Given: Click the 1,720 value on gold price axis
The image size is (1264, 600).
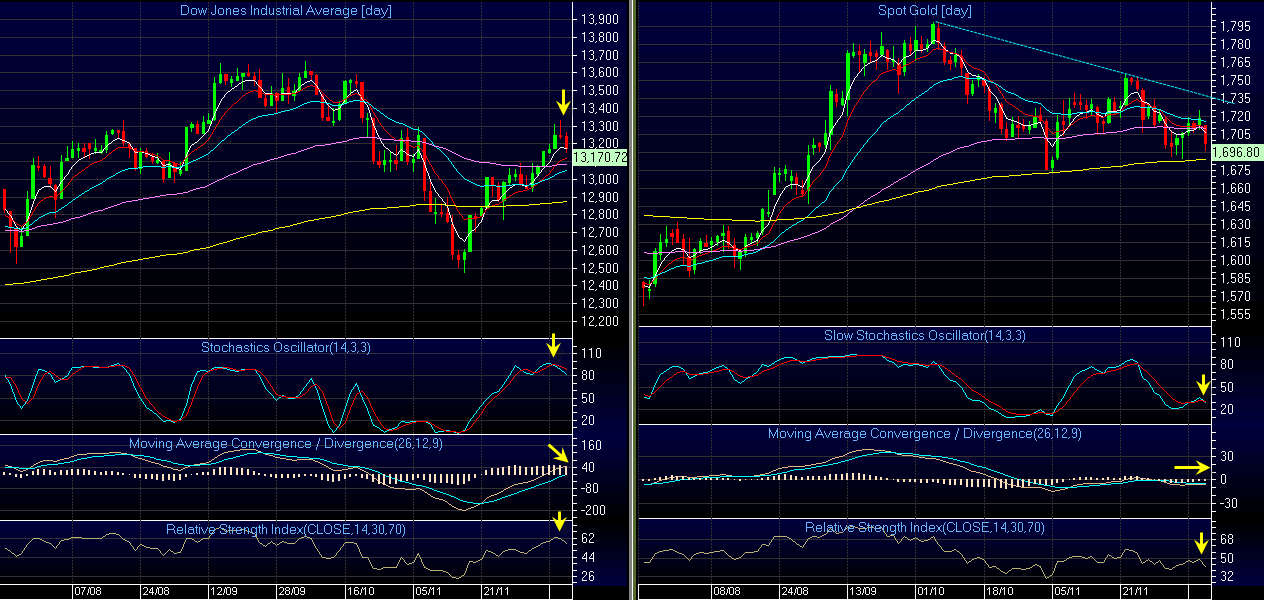Looking at the screenshot, I should click(x=1235, y=116).
